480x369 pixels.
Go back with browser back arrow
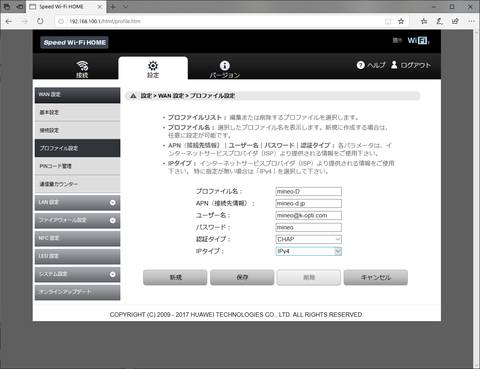click(9, 21)
